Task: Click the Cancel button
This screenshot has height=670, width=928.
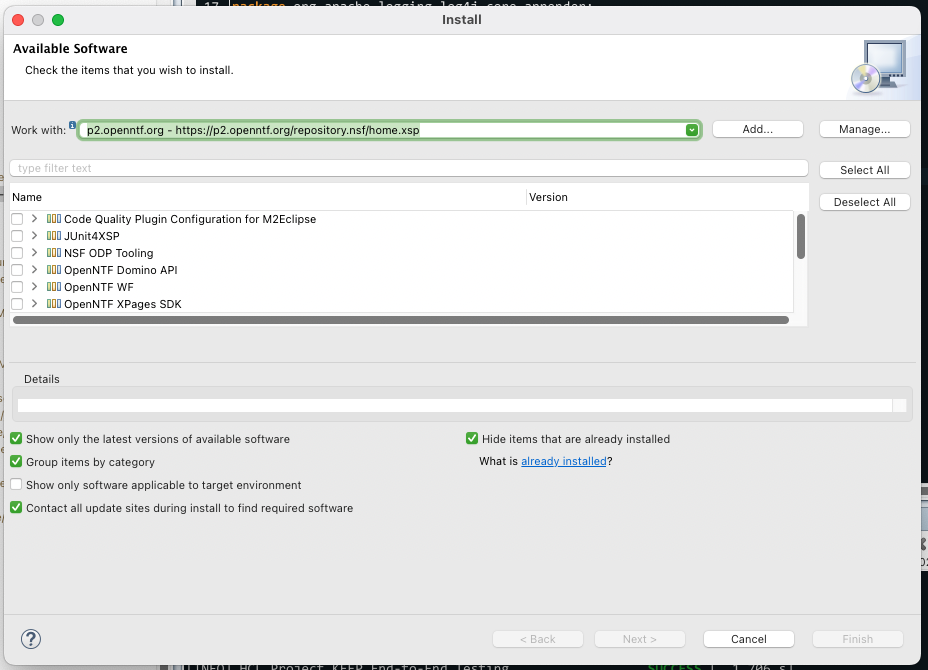Action: 749,639
